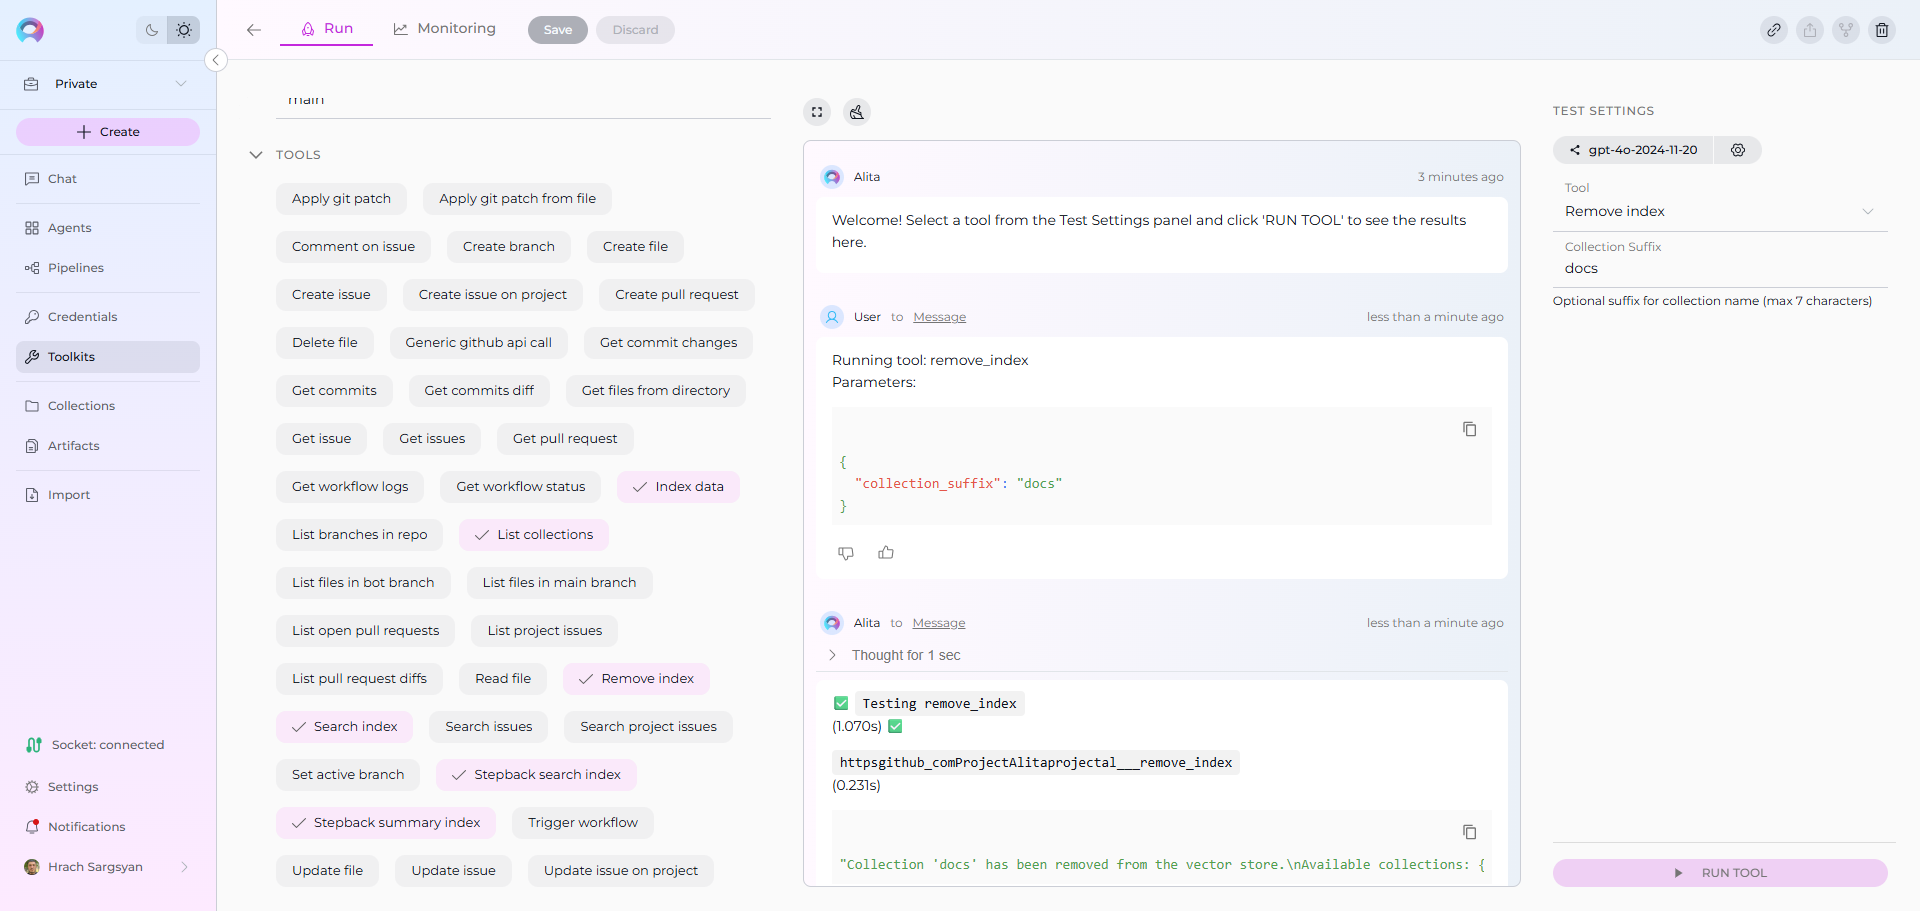Deselect the Remove index tool
The height and width of the screenshot is (911, 1920).
pyautogui.click(x=636, y=679)
